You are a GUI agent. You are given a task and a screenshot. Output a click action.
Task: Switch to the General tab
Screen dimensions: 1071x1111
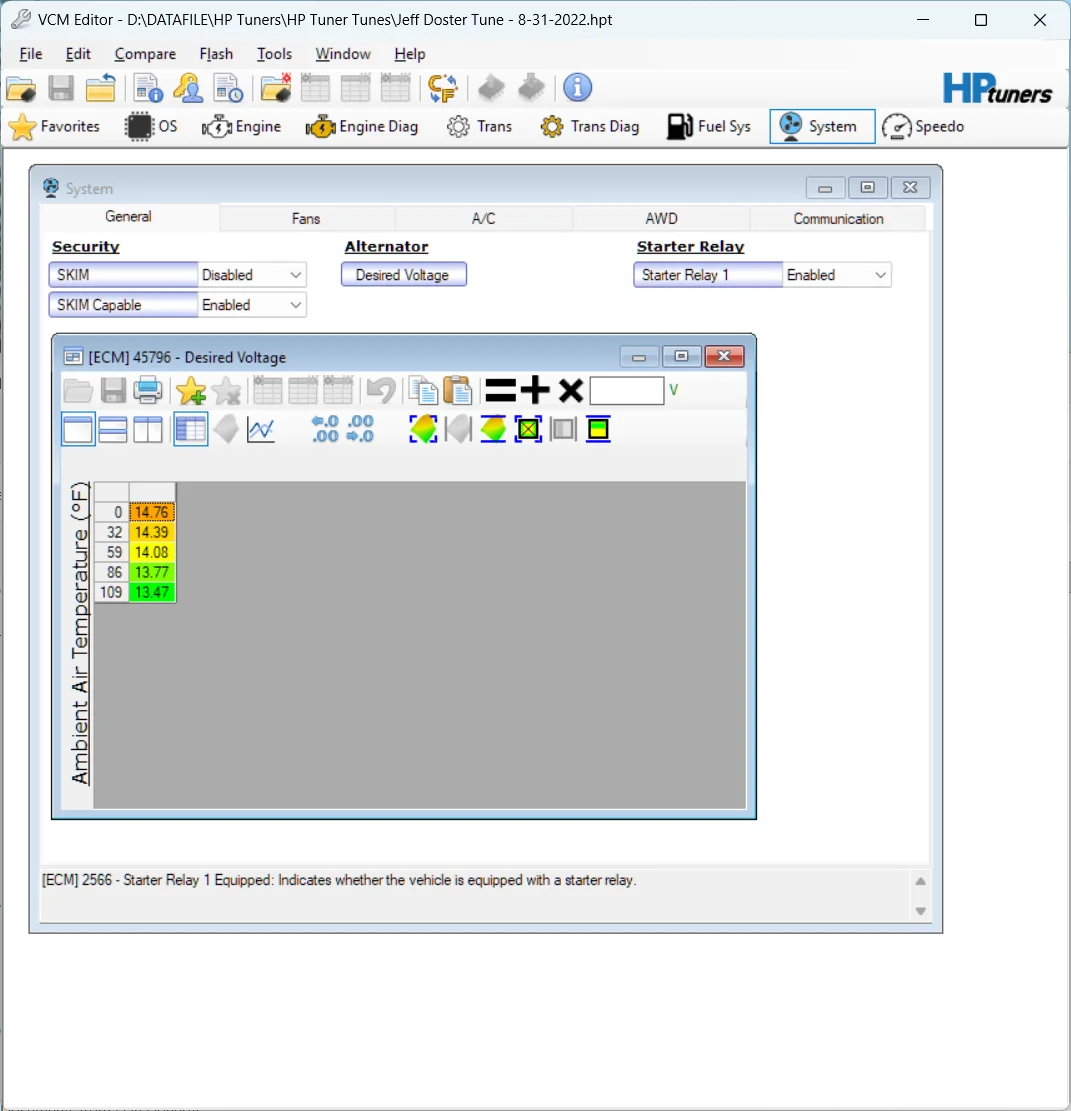point(128,217)
